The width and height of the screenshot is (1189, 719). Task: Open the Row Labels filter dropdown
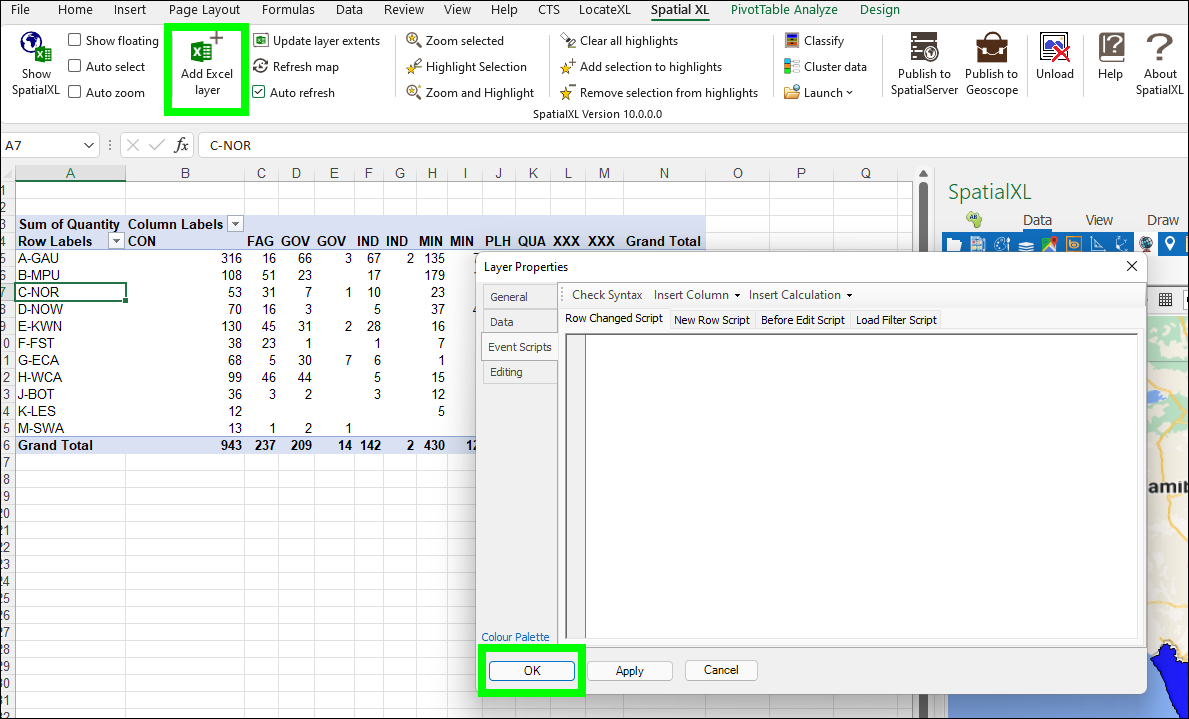coord(116,241)
